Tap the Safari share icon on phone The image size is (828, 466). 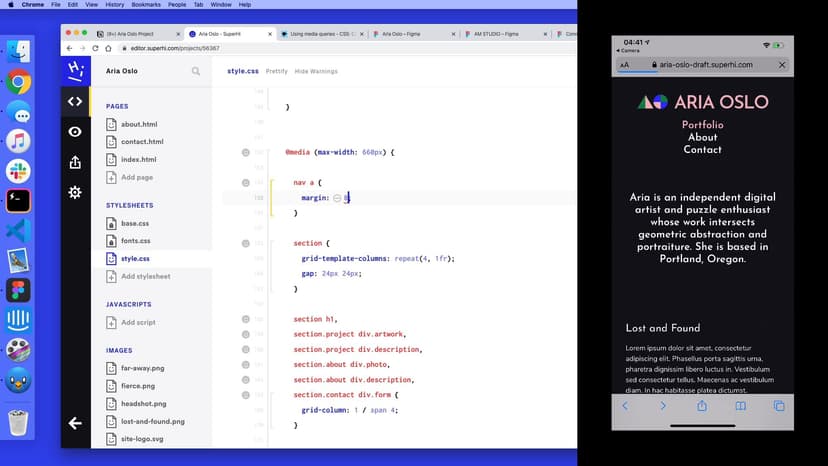(x=702, y=406)
